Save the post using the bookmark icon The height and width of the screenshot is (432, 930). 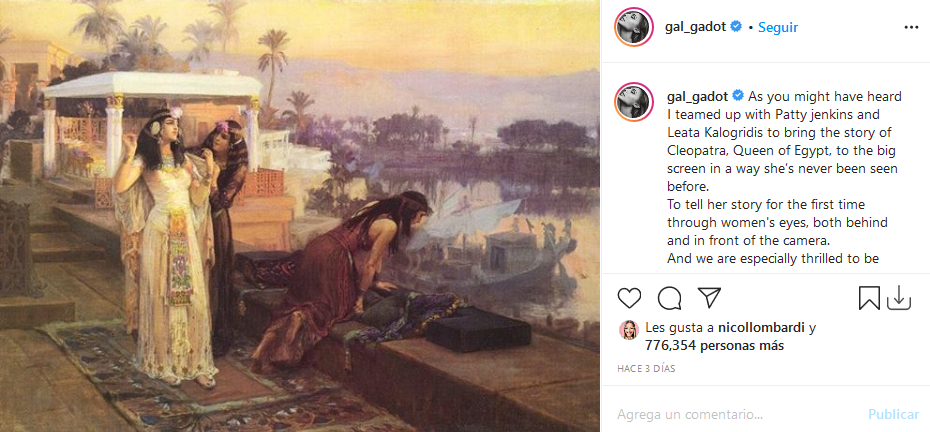(869, 298)
